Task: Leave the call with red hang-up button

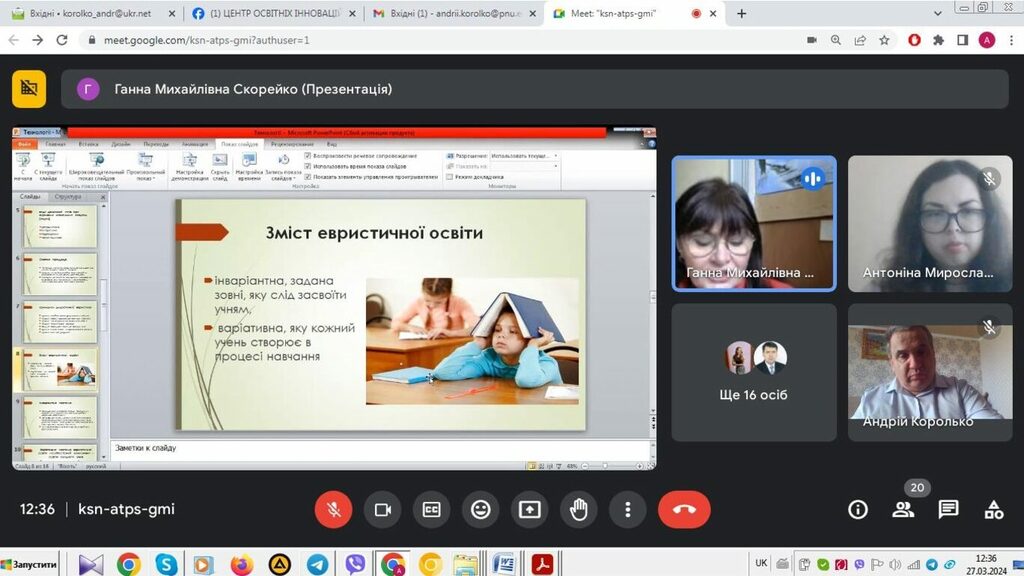Action: click(684, 509)
